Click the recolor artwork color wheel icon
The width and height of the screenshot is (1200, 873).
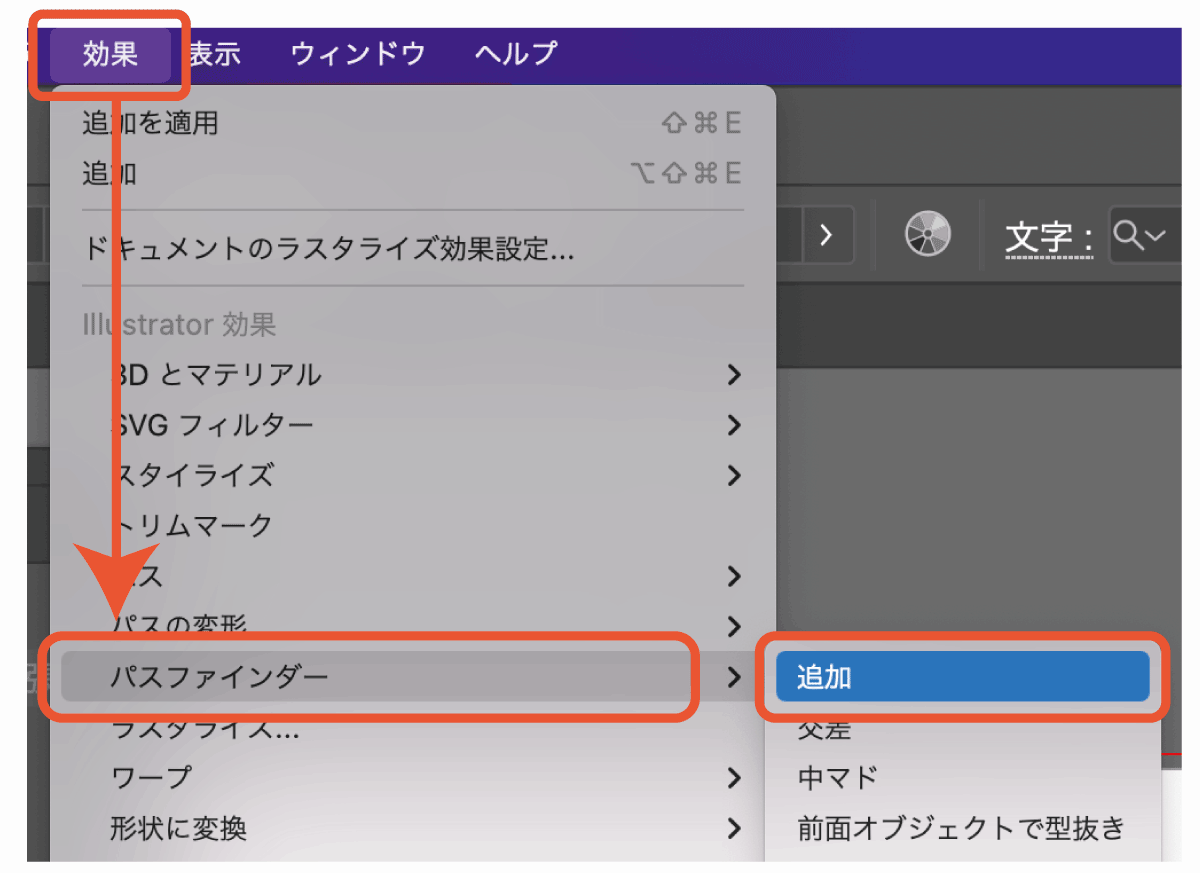(x=927, y=236)
